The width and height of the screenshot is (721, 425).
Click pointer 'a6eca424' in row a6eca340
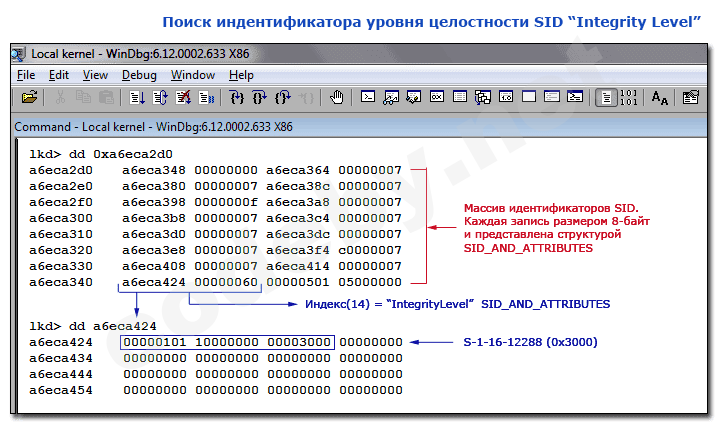[154, 282]
